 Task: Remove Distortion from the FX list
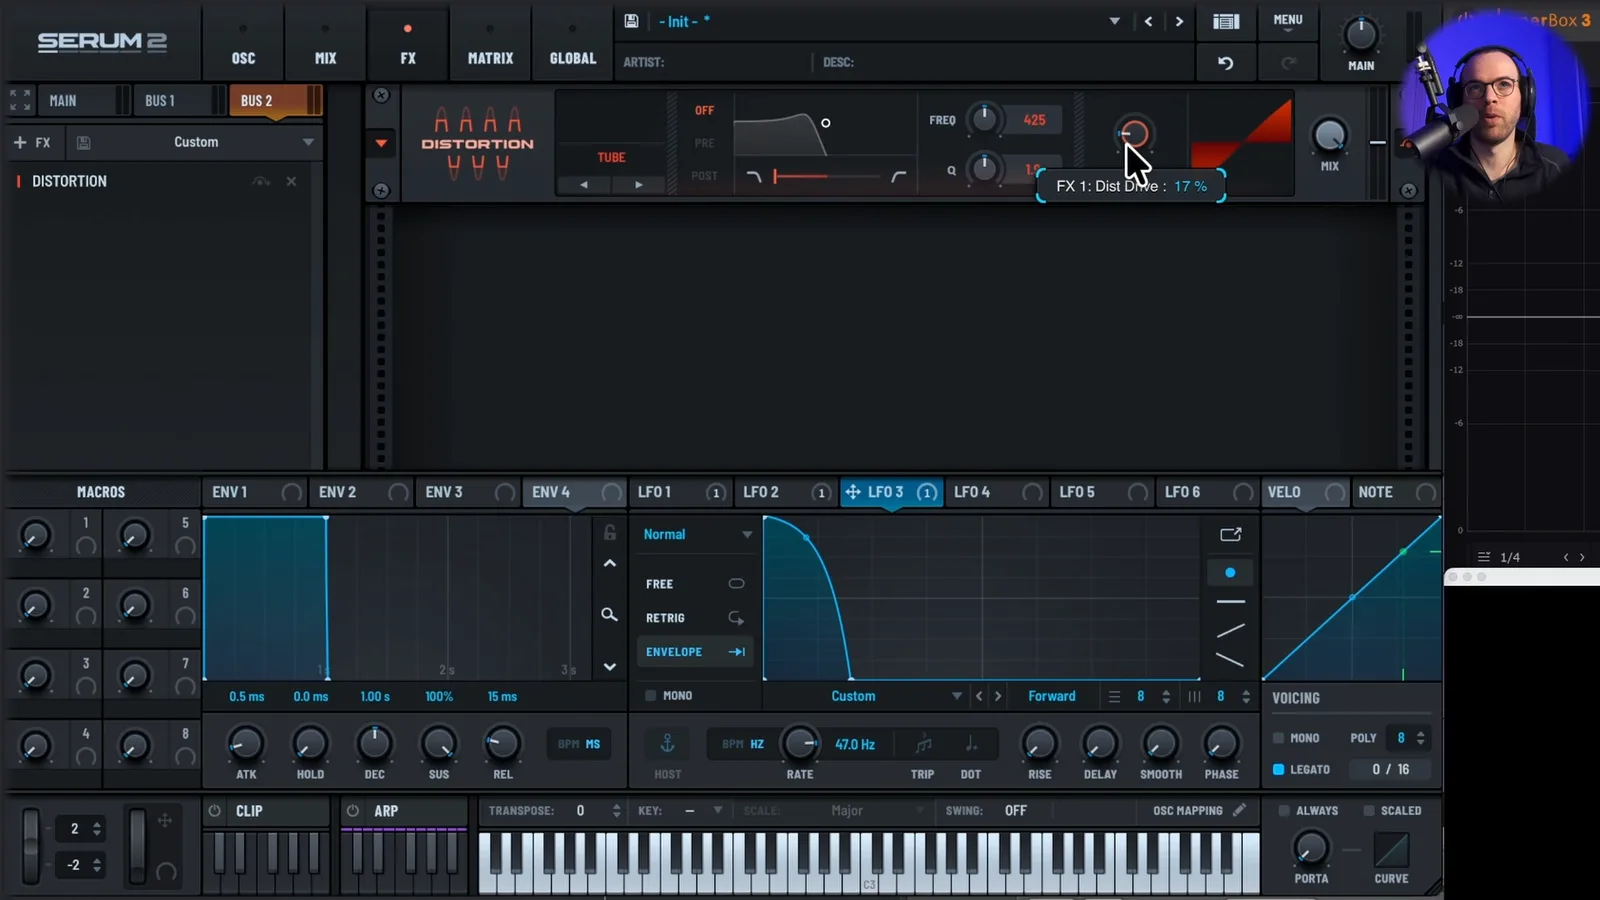[291, 181]
